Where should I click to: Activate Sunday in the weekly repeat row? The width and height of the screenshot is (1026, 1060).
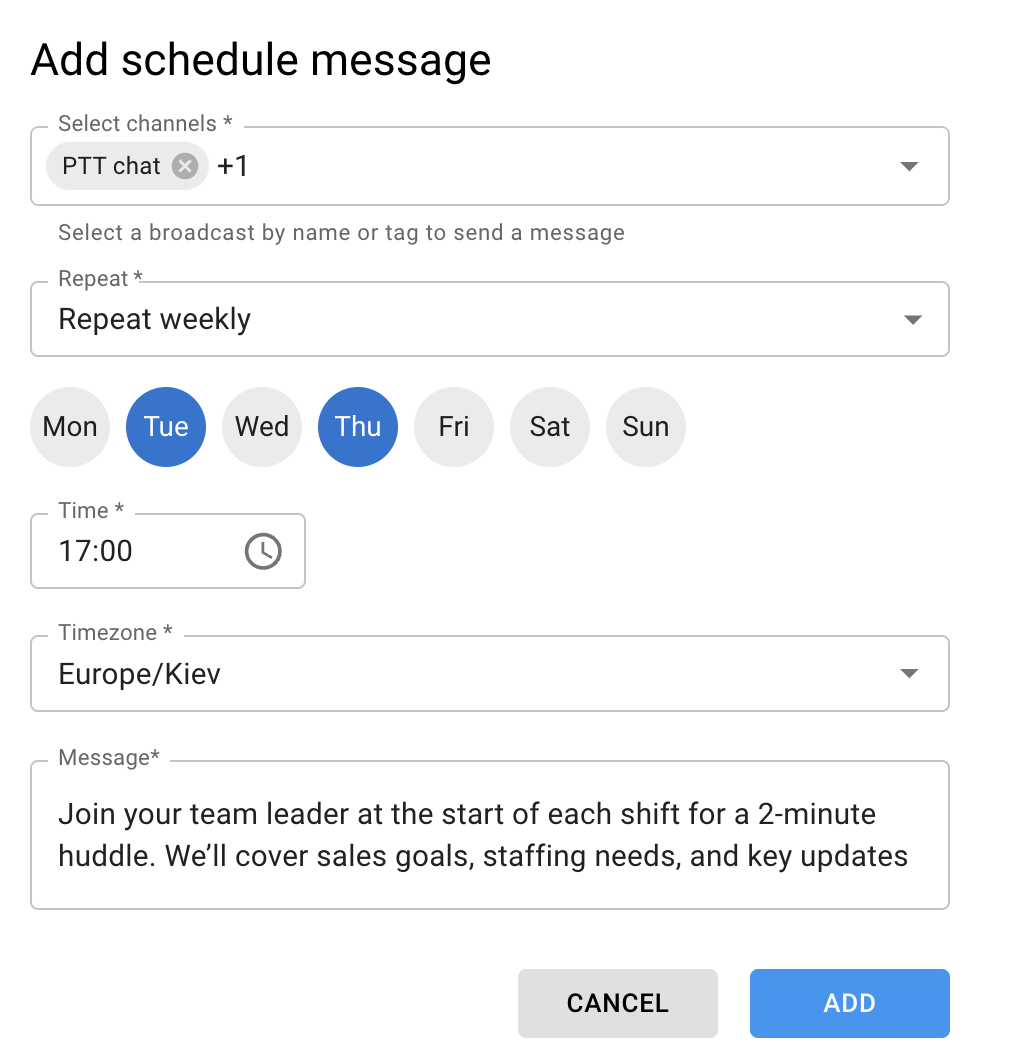click(x=645, y=426)
